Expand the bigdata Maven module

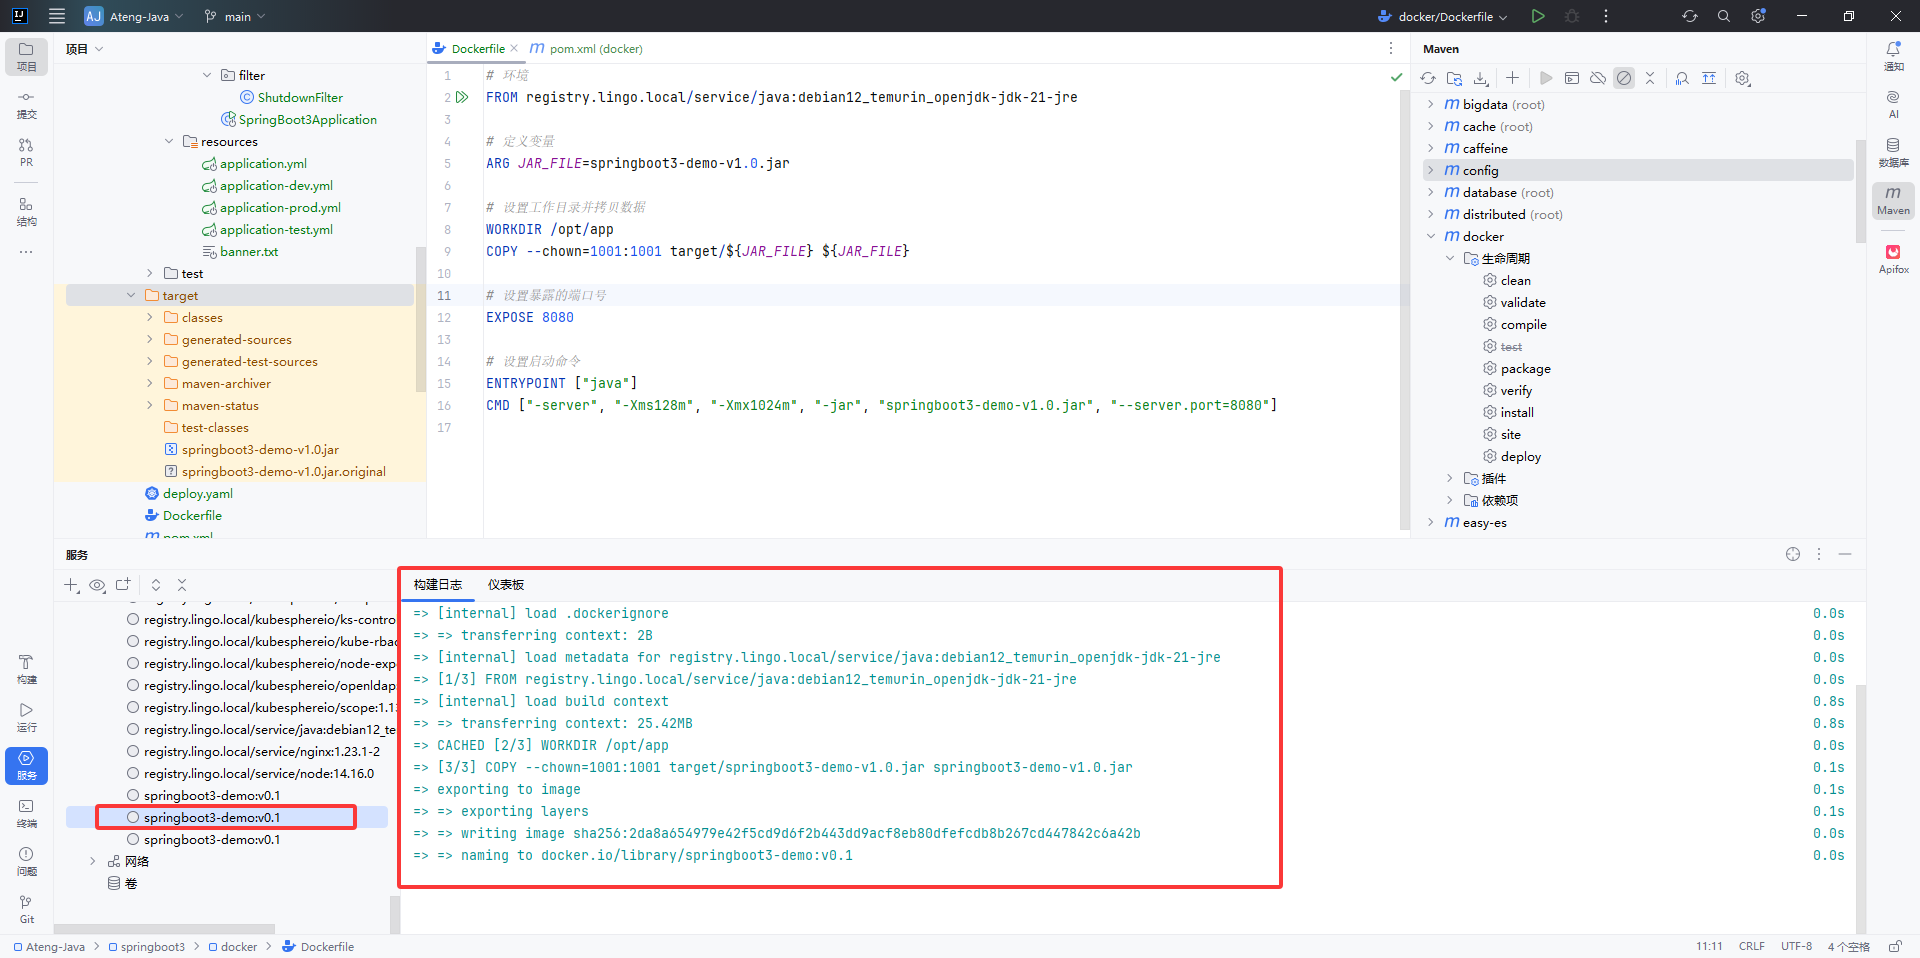pos(1431,104)
